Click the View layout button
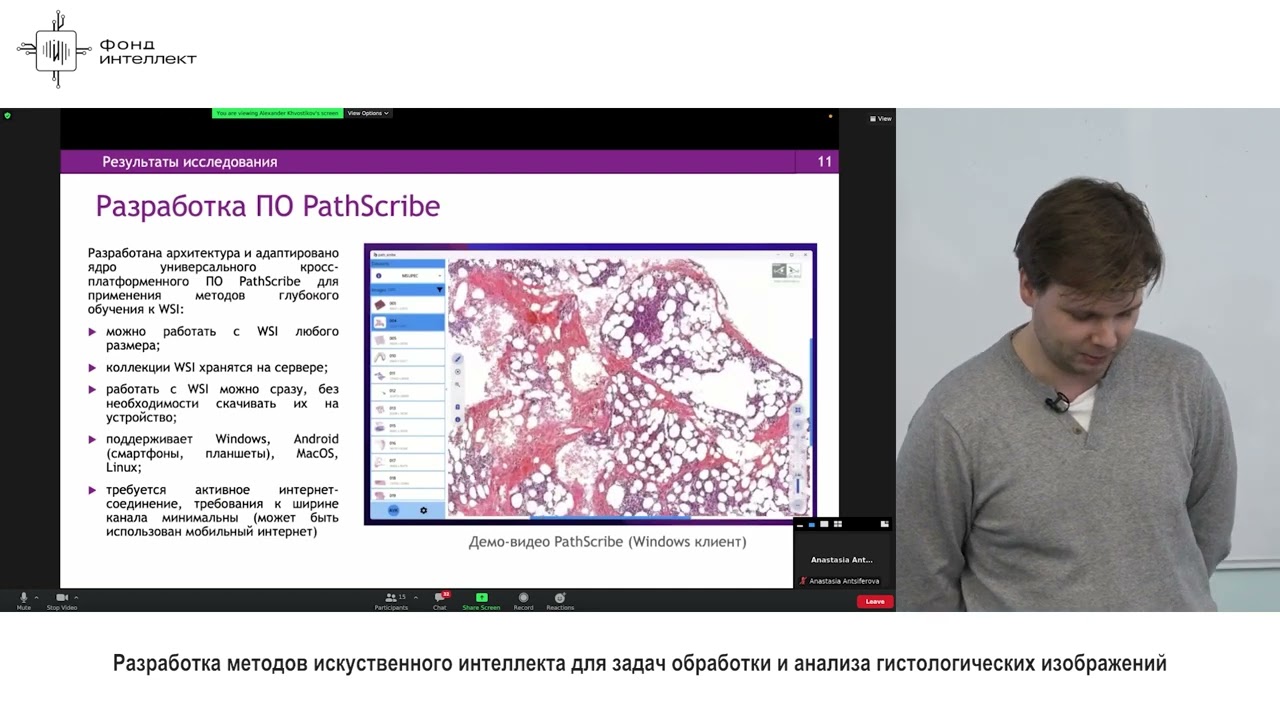Screen dimensions: 1280x720 881,118
